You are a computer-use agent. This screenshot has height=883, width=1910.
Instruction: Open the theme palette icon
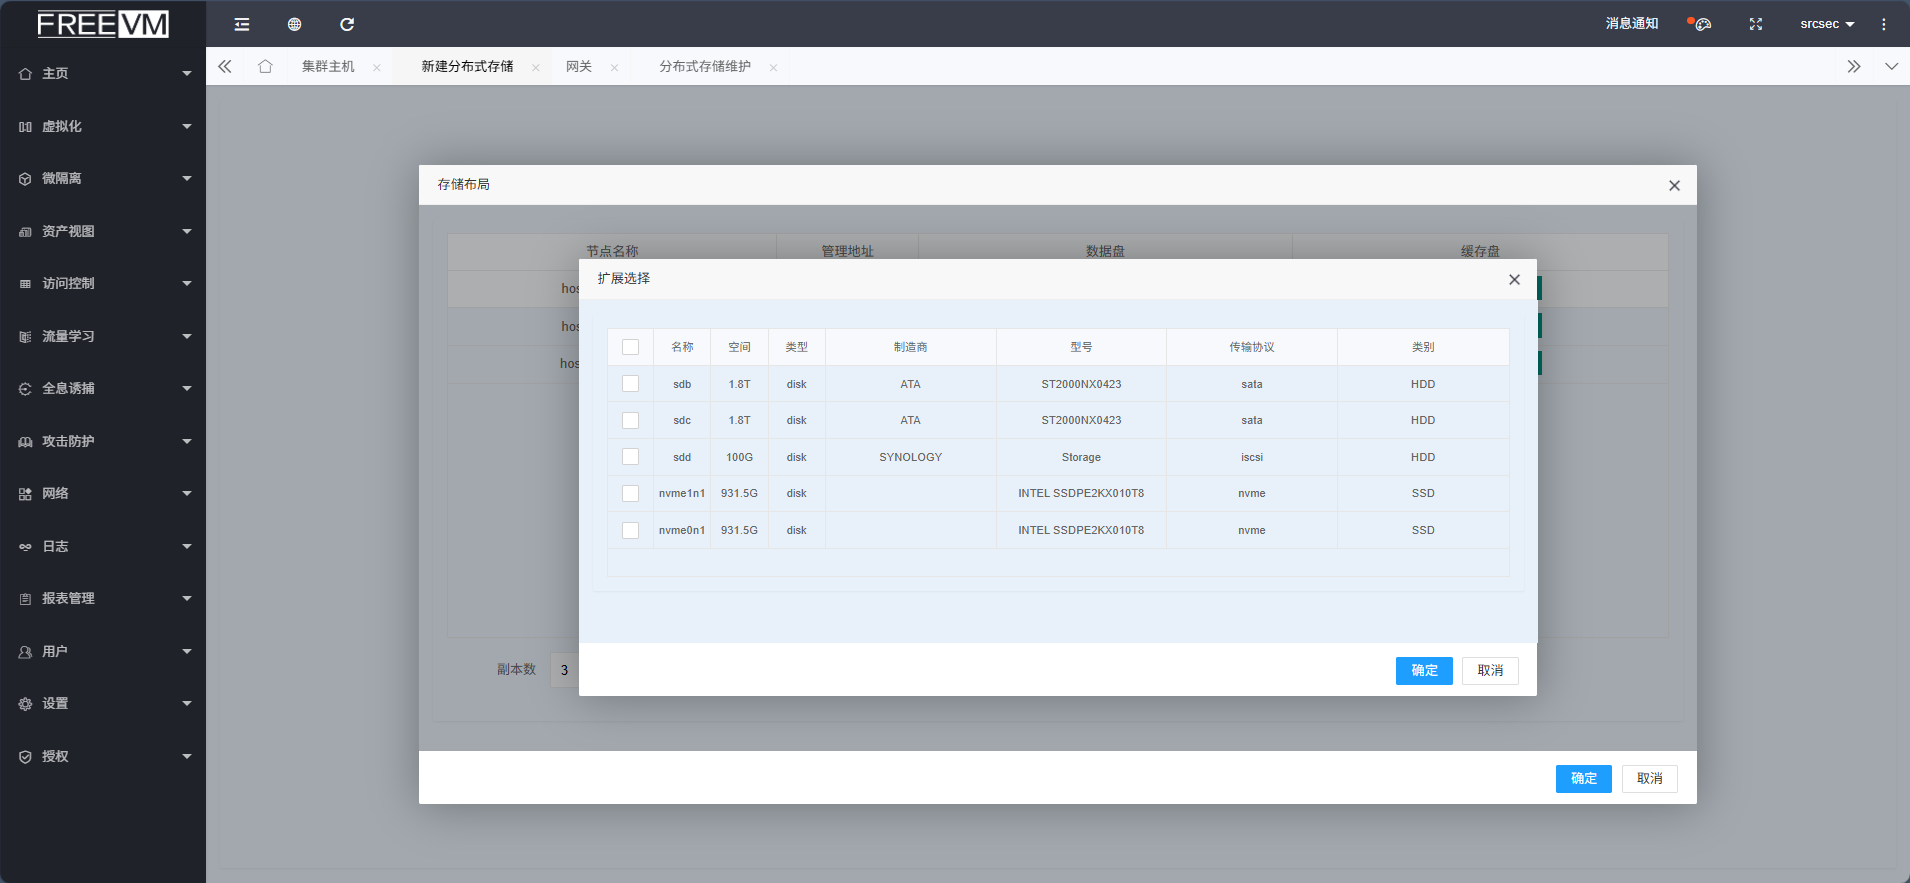pyautogui.click(x=1702, y=24)
